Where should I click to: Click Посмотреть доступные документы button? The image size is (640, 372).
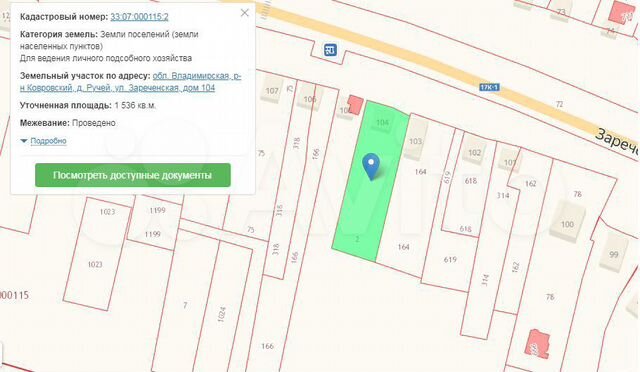click(133, 175)
